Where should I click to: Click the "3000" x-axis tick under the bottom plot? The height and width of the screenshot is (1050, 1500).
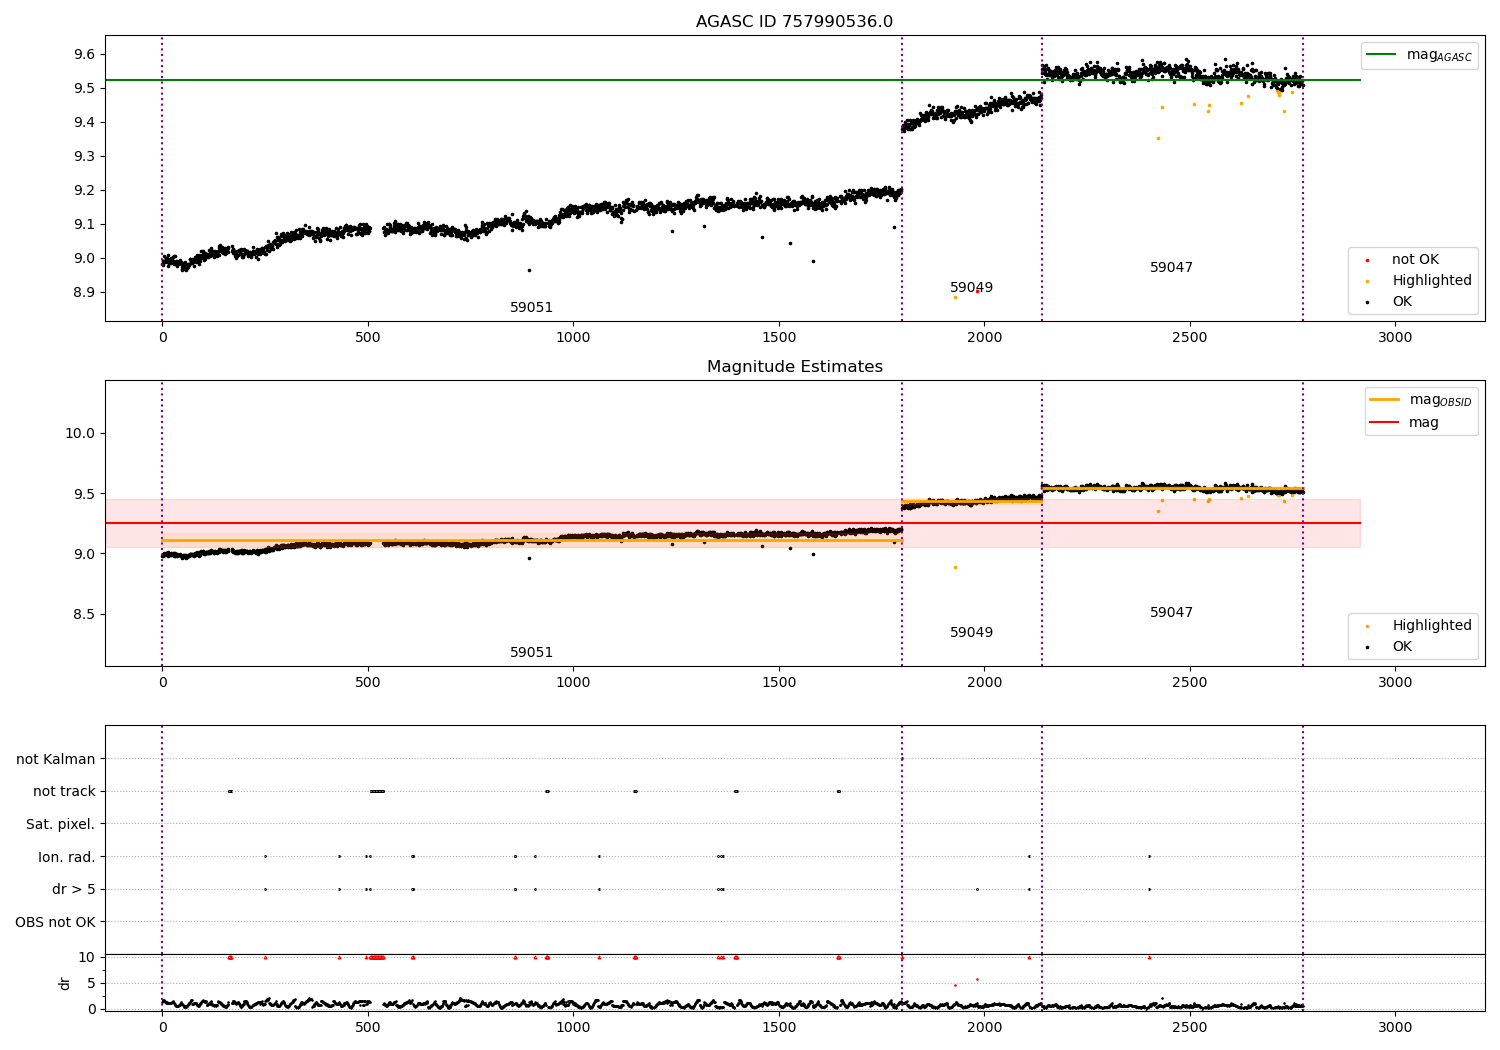[x=1395, y=1027]
